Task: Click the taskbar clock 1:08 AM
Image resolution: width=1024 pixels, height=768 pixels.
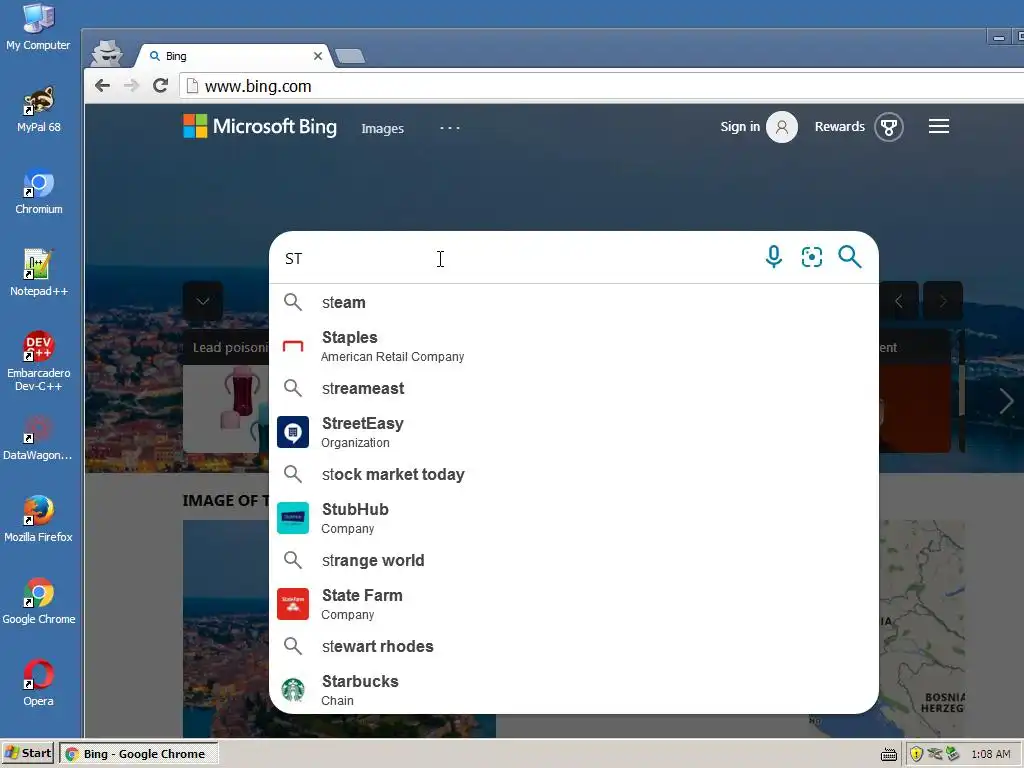Action: (x=991, y=754)
